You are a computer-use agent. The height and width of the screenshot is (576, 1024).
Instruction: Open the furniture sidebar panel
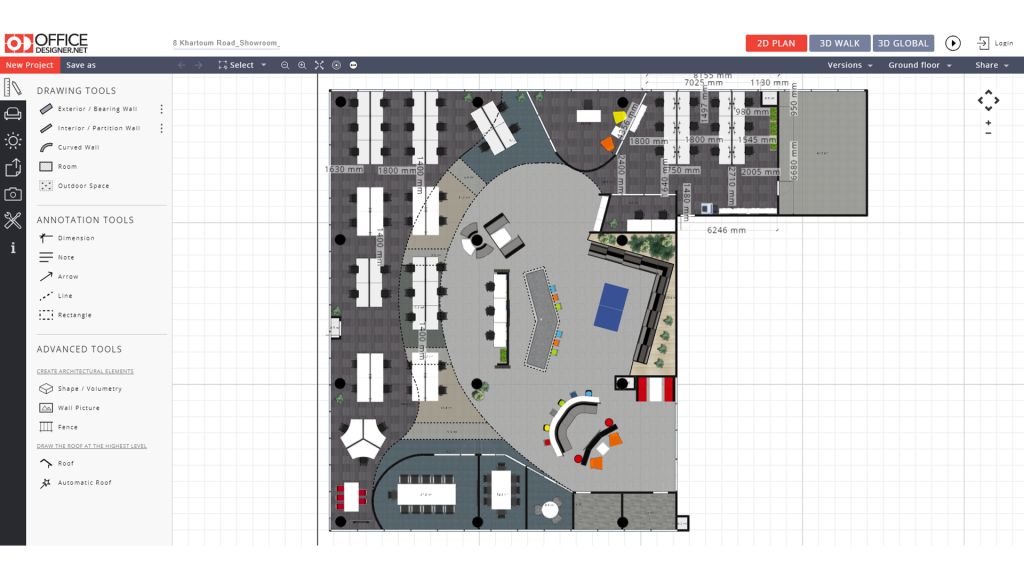click(12, 114)
